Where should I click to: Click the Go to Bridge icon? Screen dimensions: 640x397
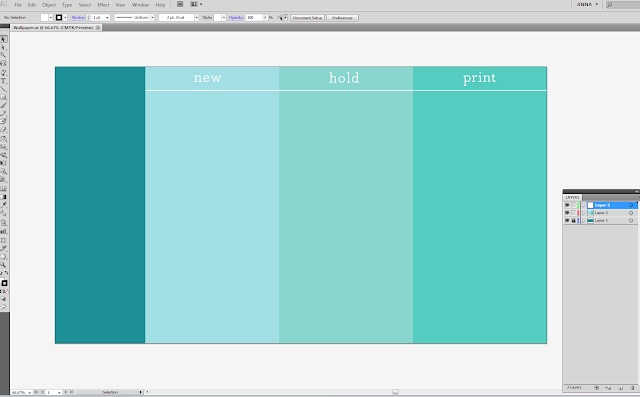click(x=180, y=4)
